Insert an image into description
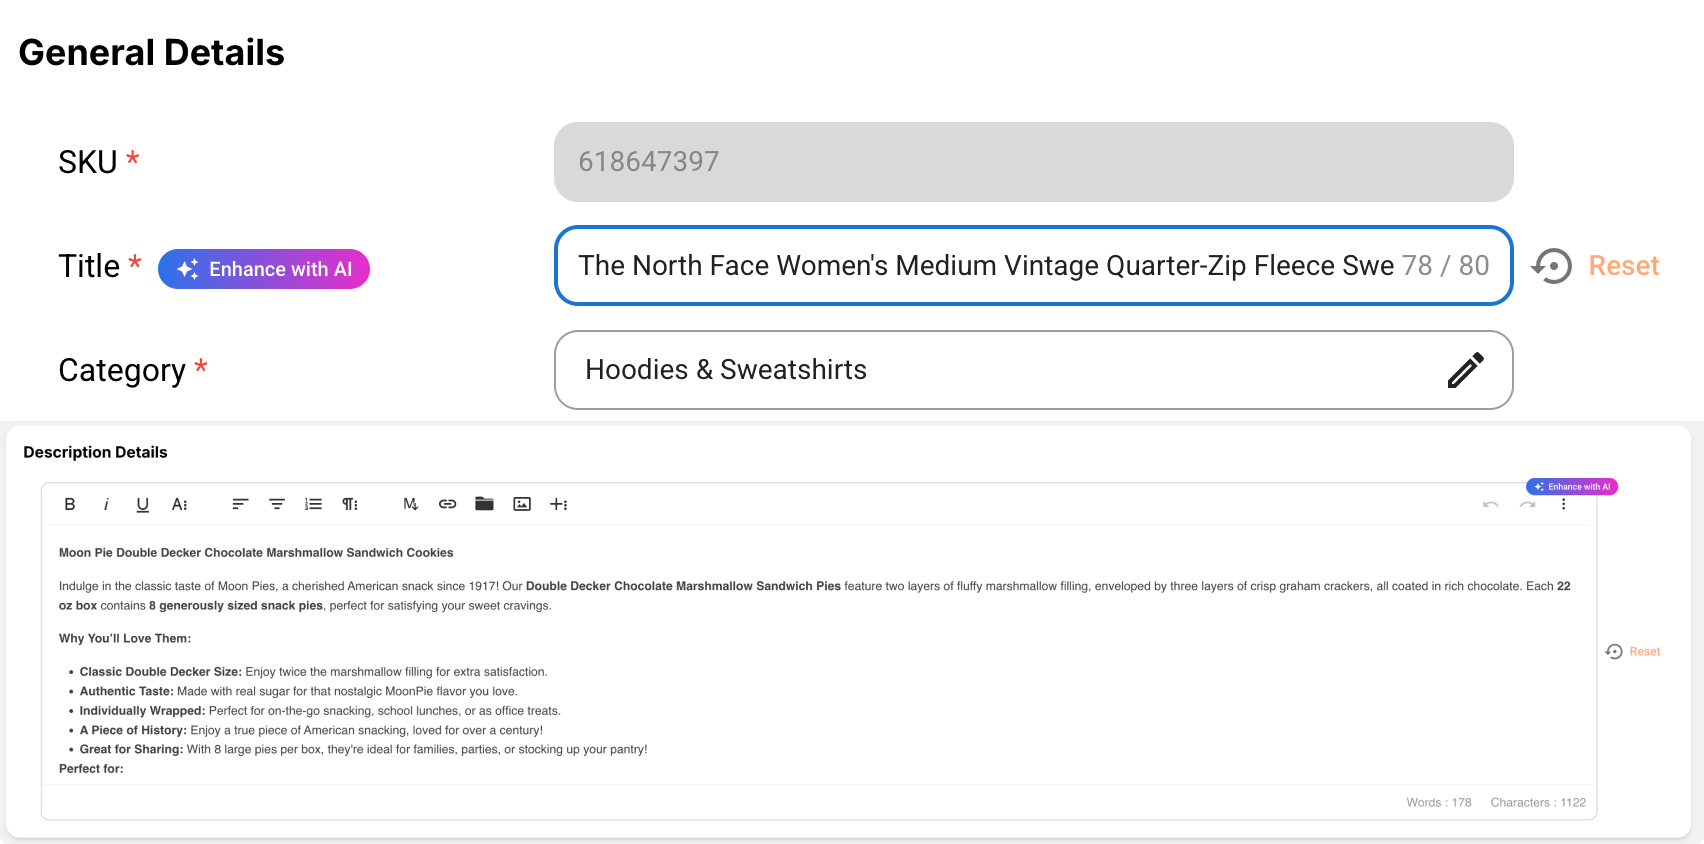Viewport: 1704px width, 844px height. 522,504
